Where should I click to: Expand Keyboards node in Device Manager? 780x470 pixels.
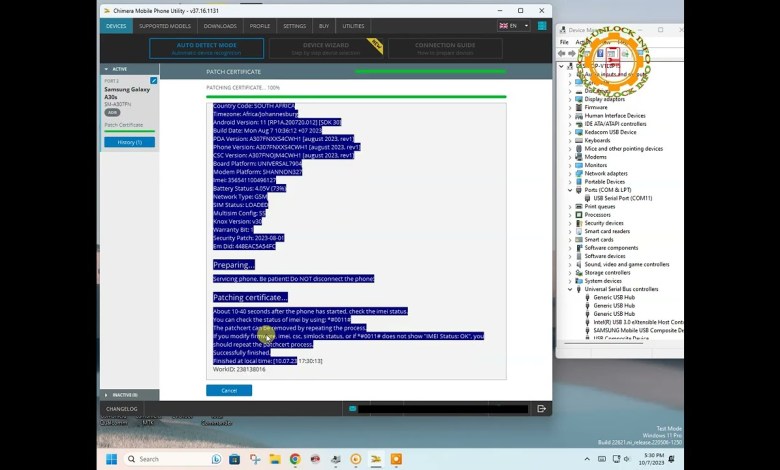click(570, 140)
